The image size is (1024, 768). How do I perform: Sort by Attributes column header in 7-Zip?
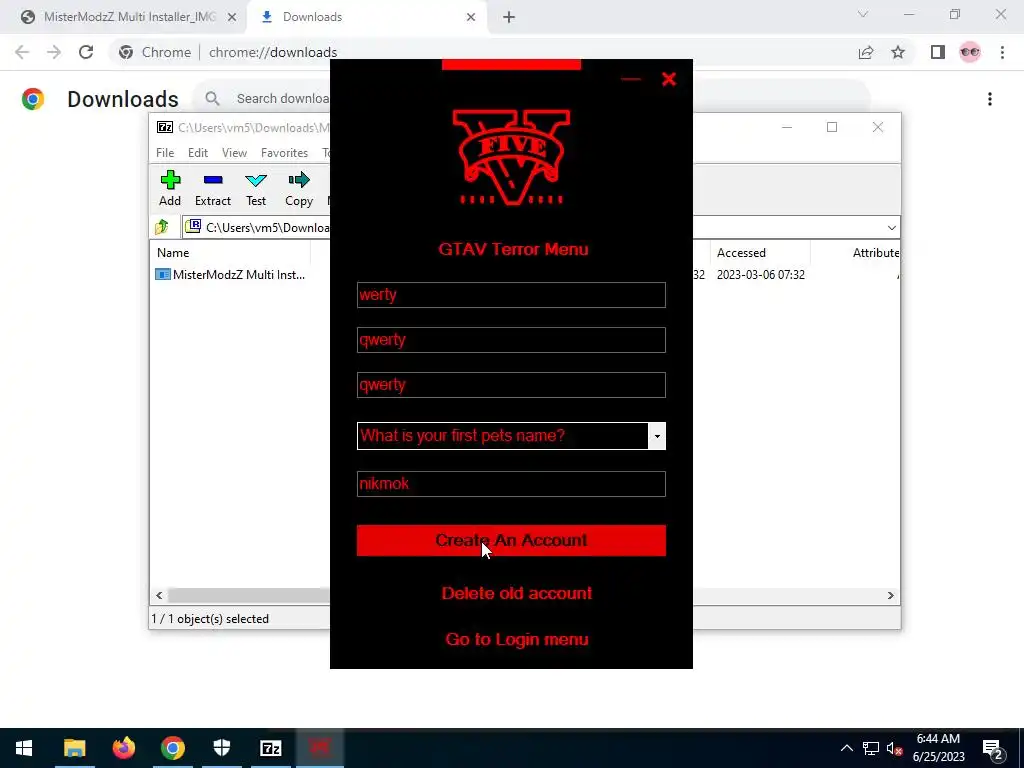click(x=875, y=253)
